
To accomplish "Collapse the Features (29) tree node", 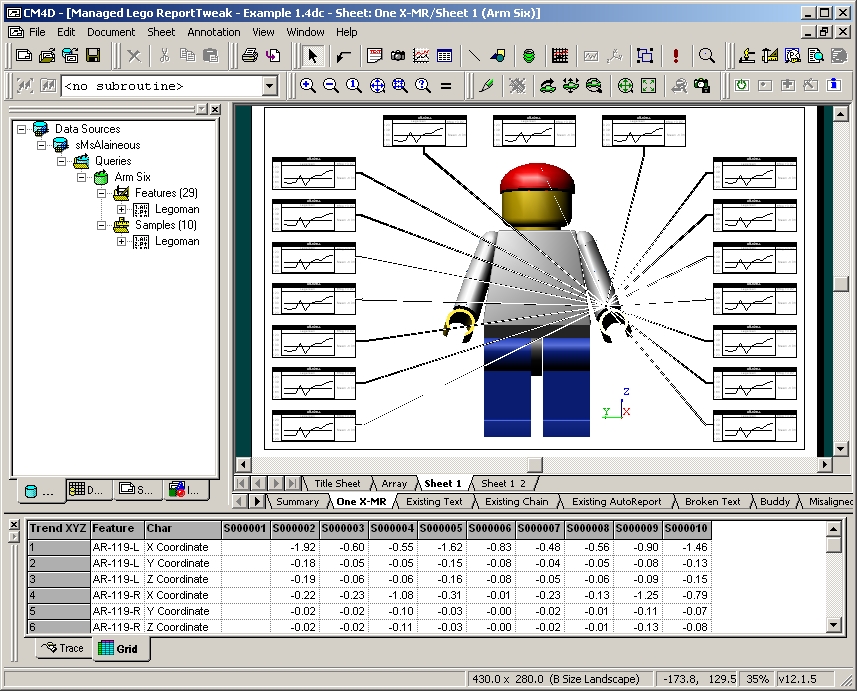I will (x=102, y=193).
